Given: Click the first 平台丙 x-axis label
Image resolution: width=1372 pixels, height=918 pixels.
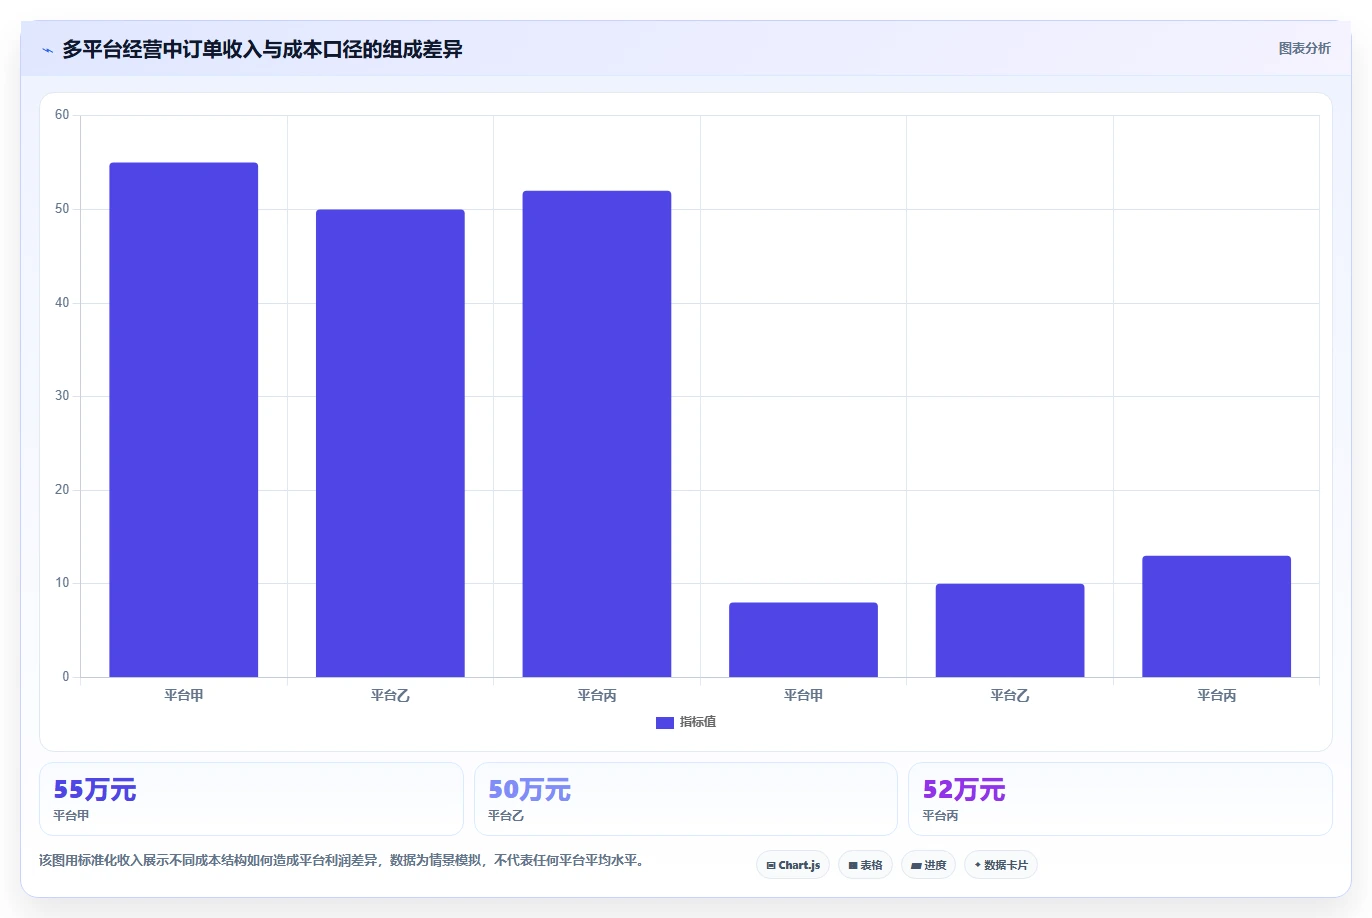Looking at the screenshot, I should 597,695.
